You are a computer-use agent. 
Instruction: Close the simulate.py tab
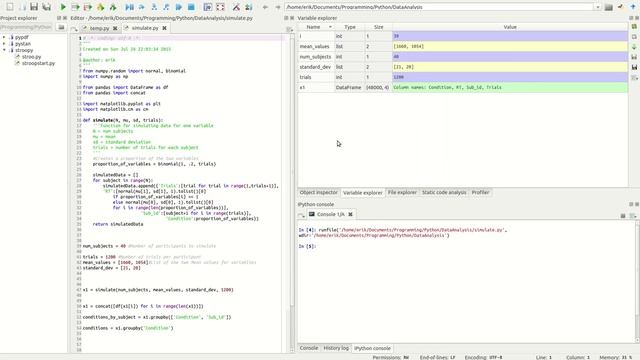[164, 28]
